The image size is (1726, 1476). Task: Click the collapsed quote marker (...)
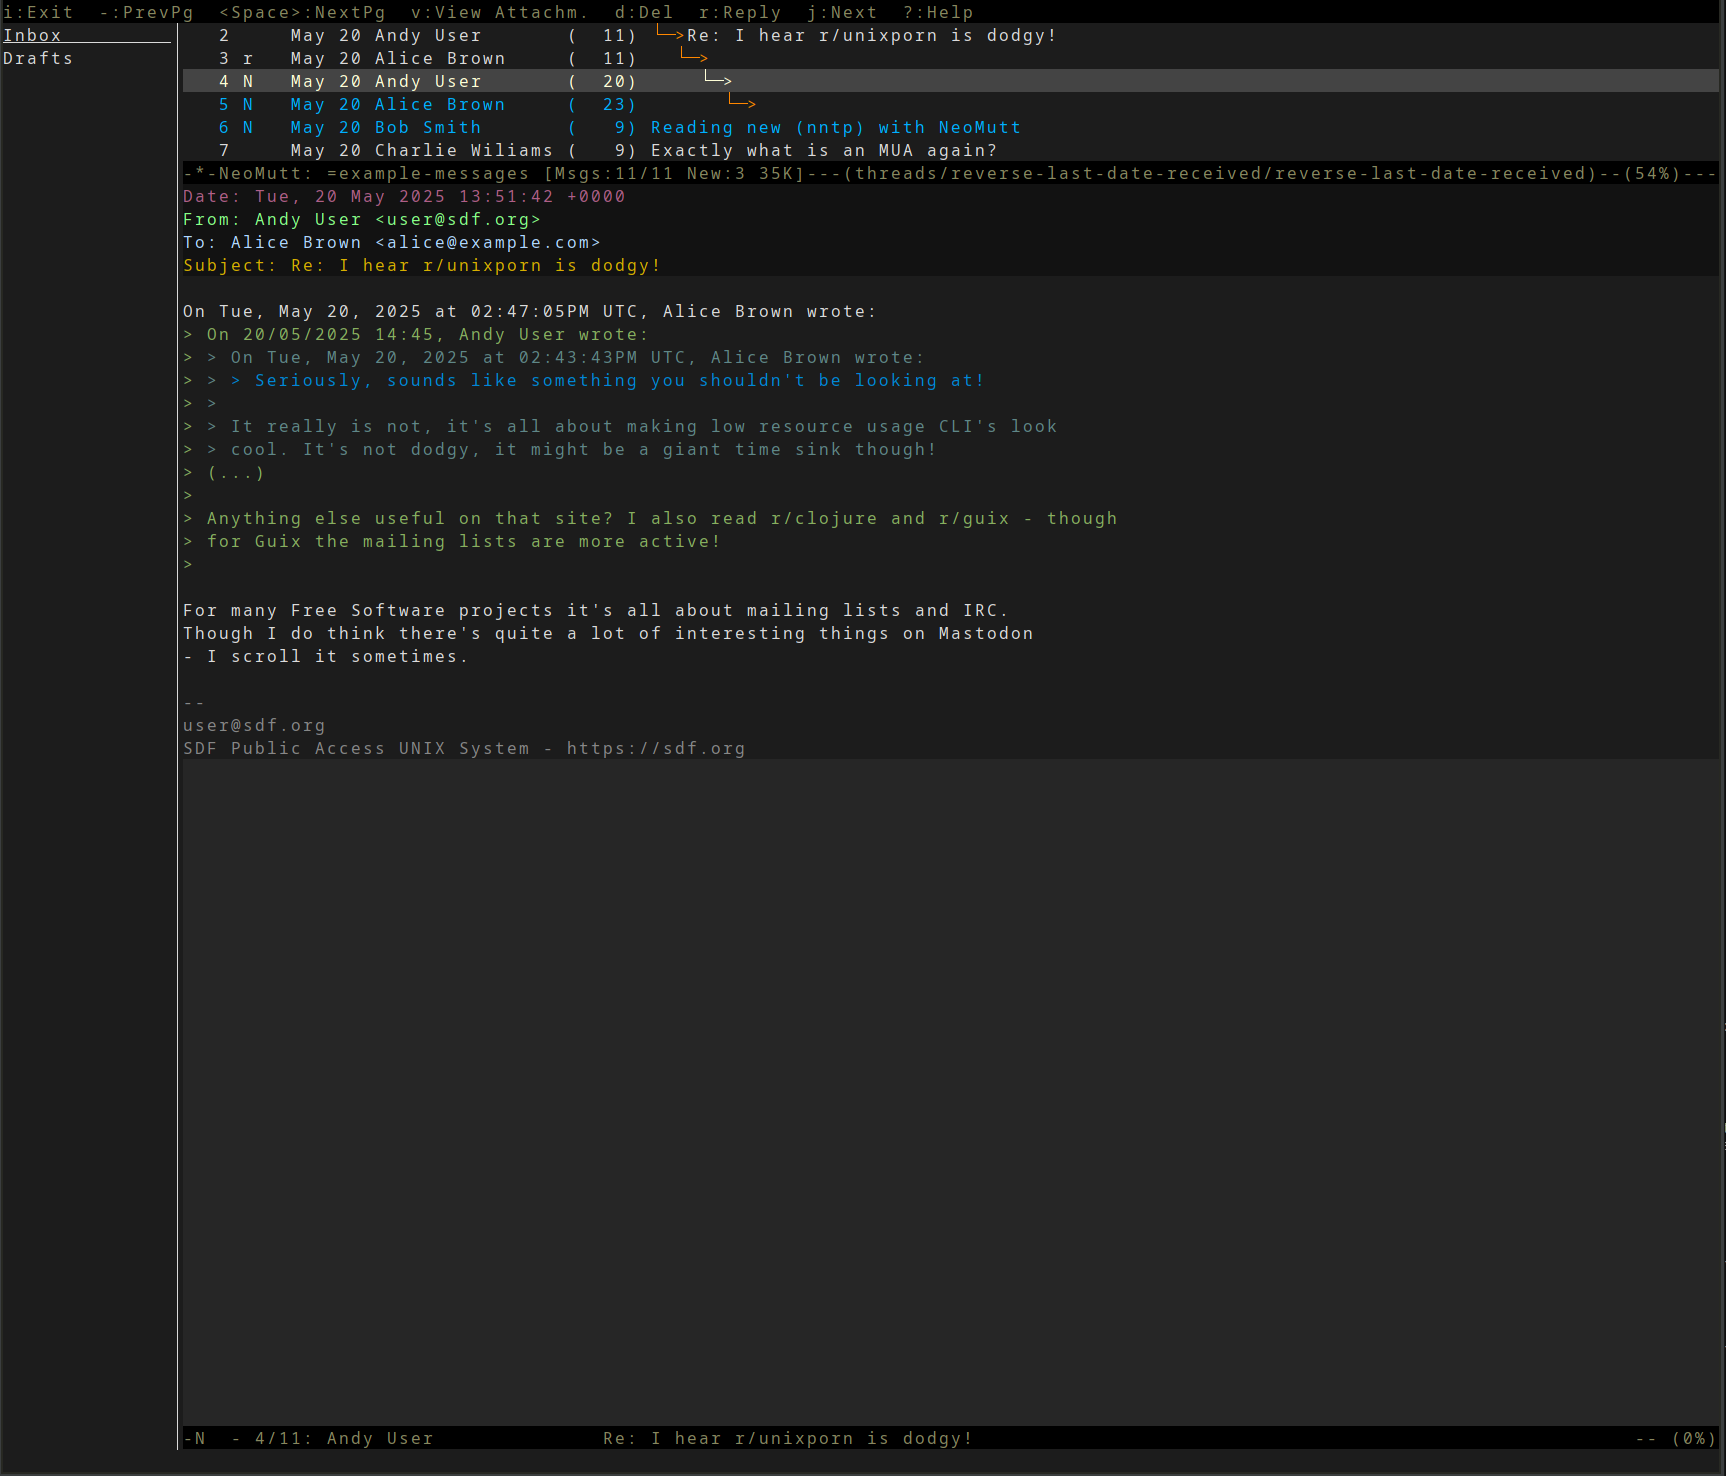click(236, 472)
